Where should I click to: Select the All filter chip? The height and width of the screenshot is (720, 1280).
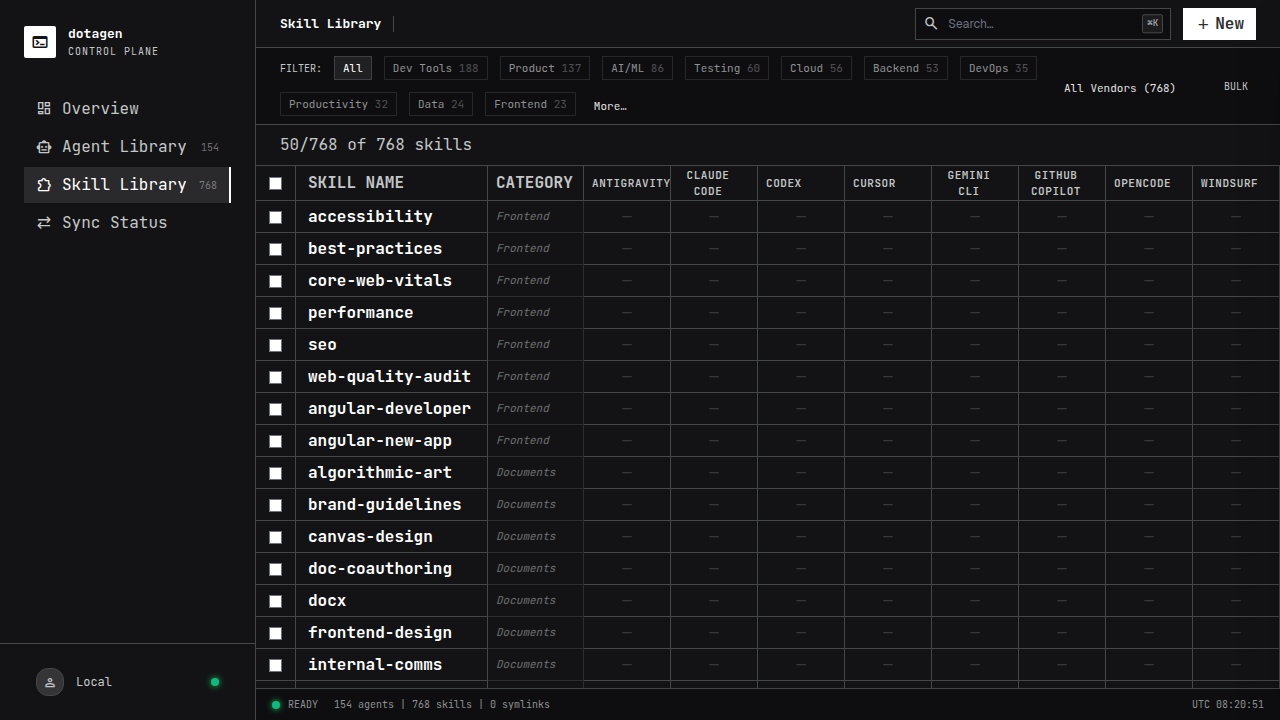click(x=353, y=68)
